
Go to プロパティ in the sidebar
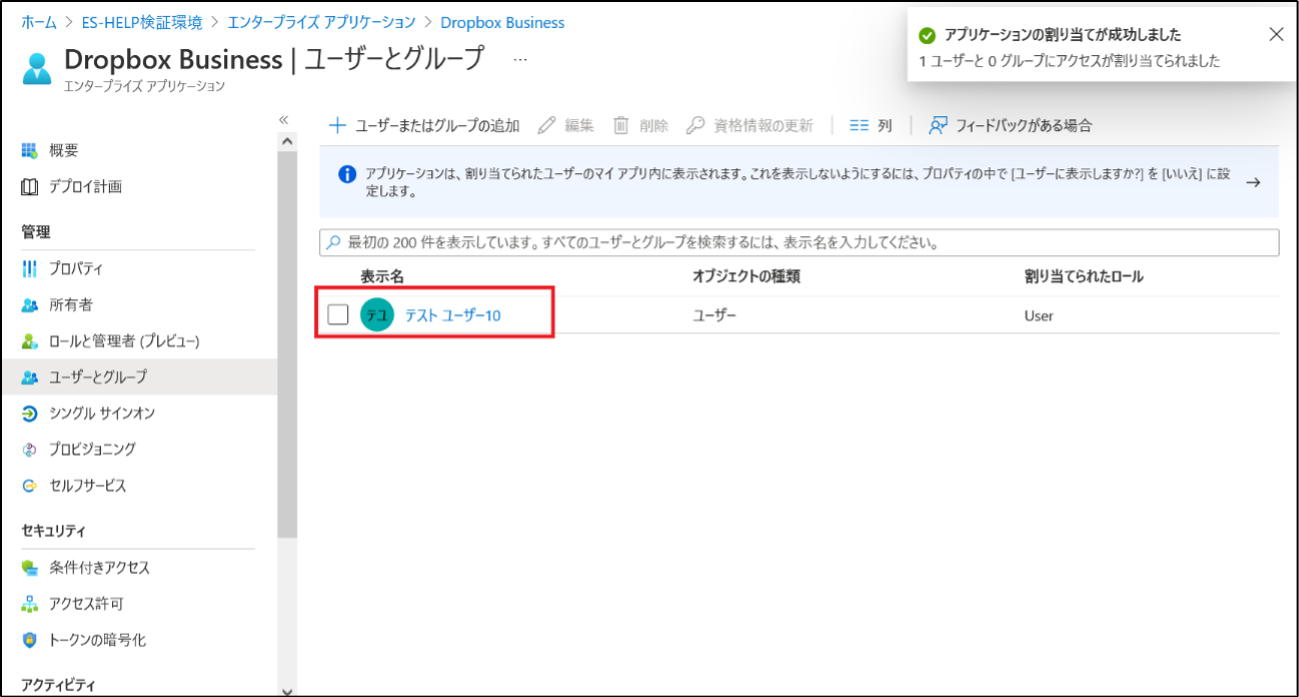pyautogui.click(x=76, y=269)
